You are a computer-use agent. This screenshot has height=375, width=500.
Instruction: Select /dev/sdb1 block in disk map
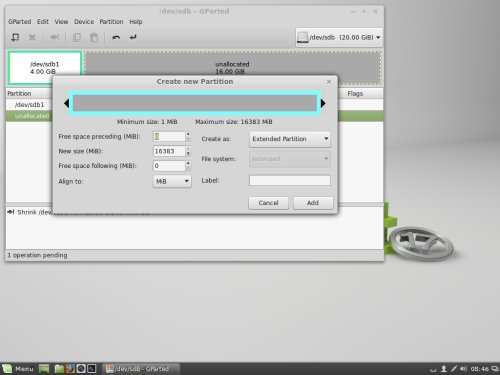pyautogui.click(x=45, y=68)
